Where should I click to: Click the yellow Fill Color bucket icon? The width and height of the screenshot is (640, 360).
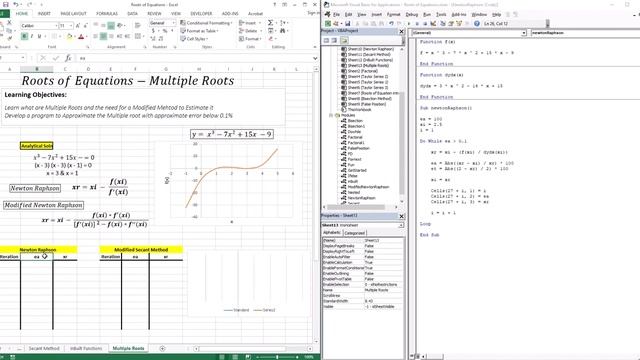(69, 37)
